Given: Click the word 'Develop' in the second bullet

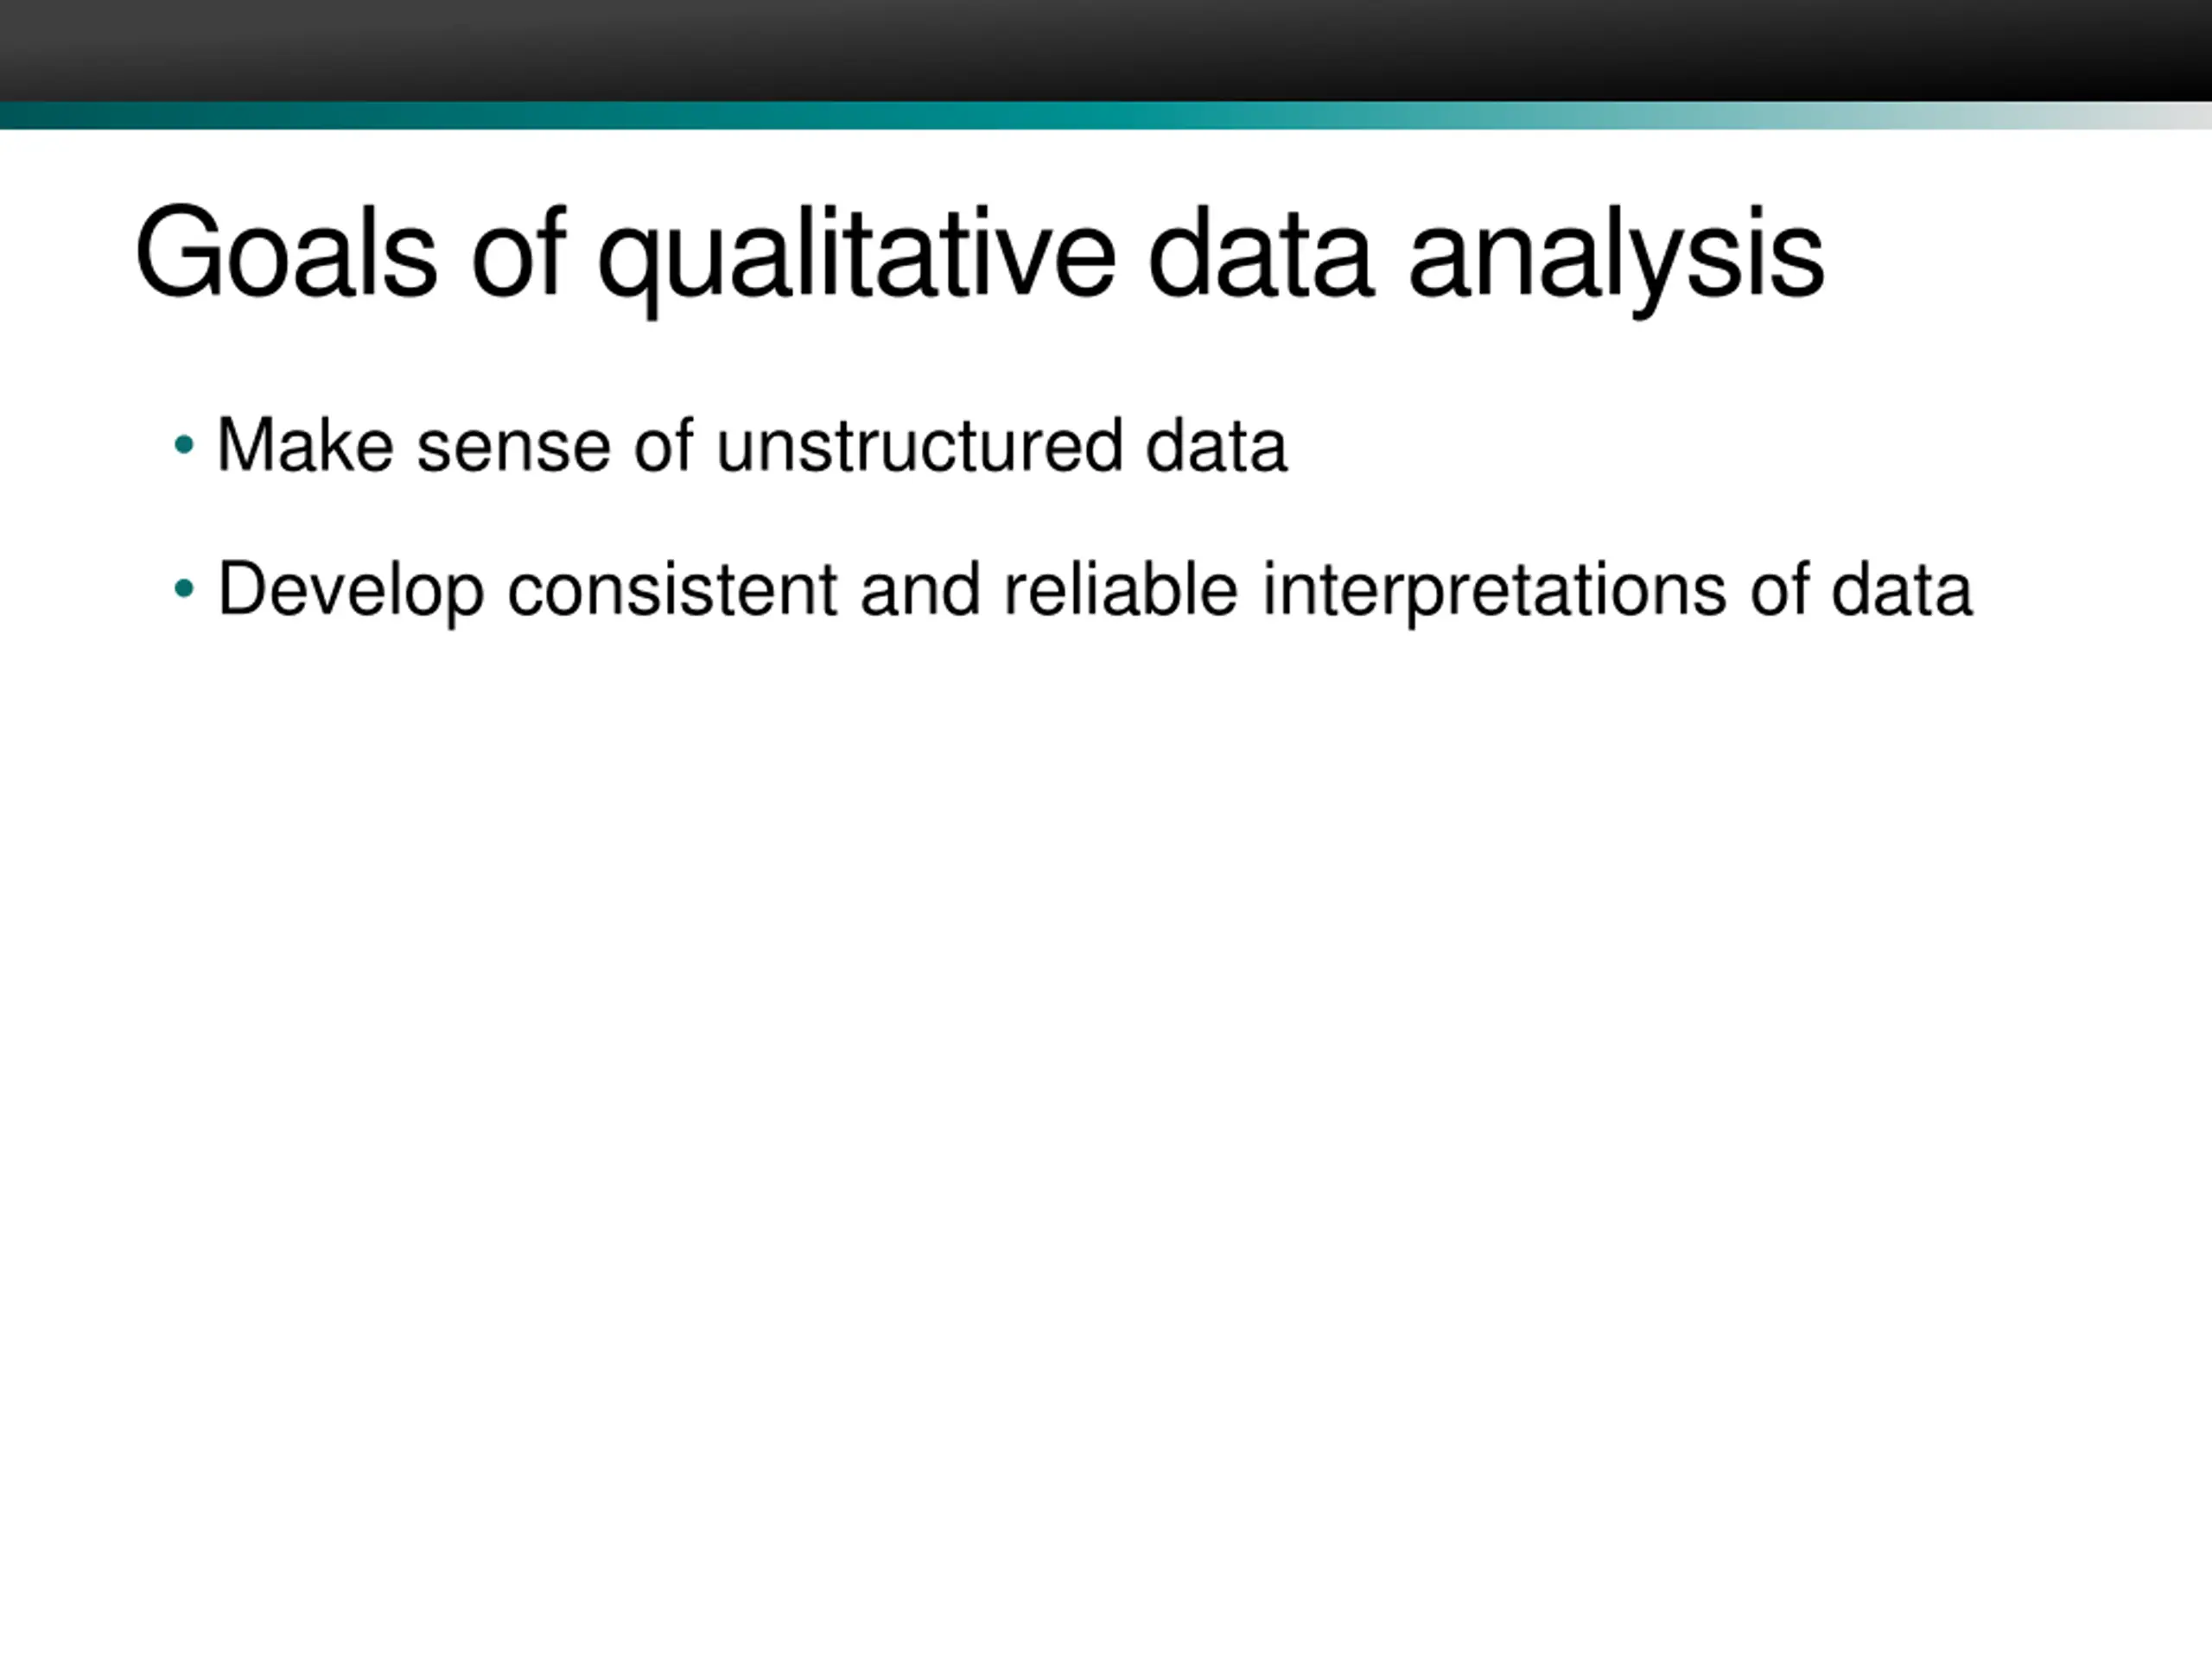Looking at the screenshot, I should 351,593.
